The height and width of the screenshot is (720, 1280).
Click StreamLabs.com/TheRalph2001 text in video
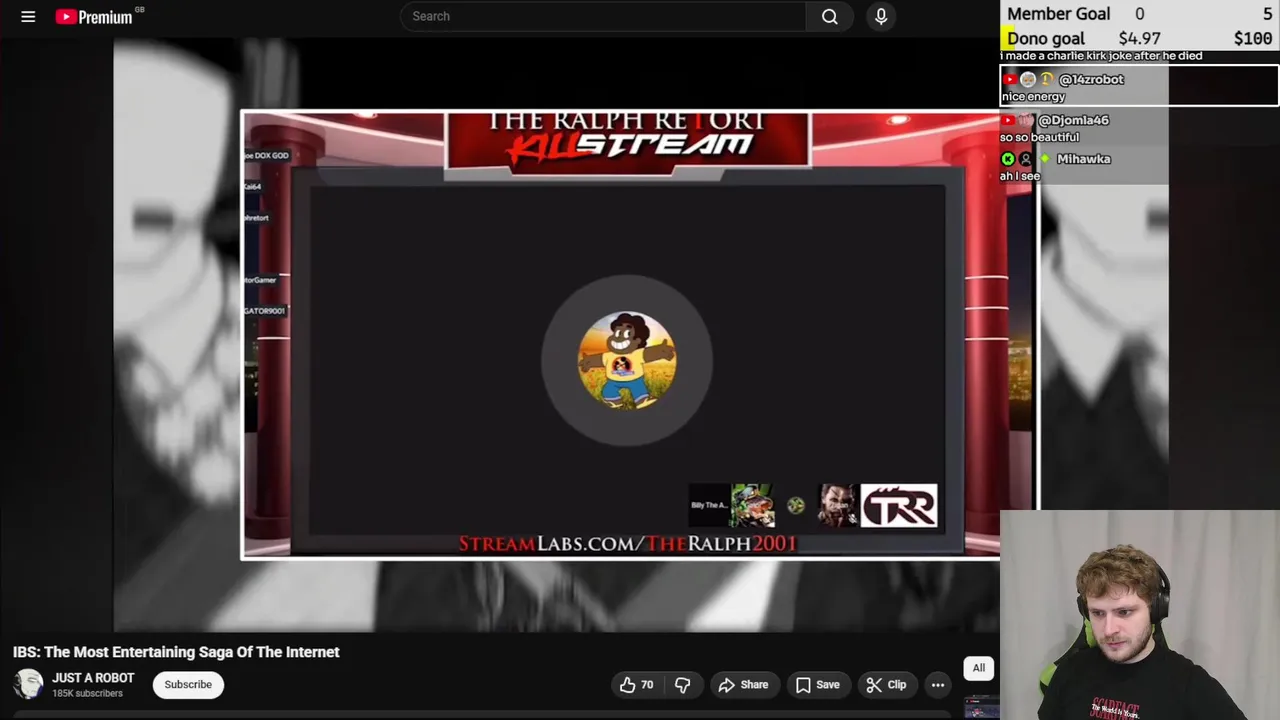(x=627, y=544)
